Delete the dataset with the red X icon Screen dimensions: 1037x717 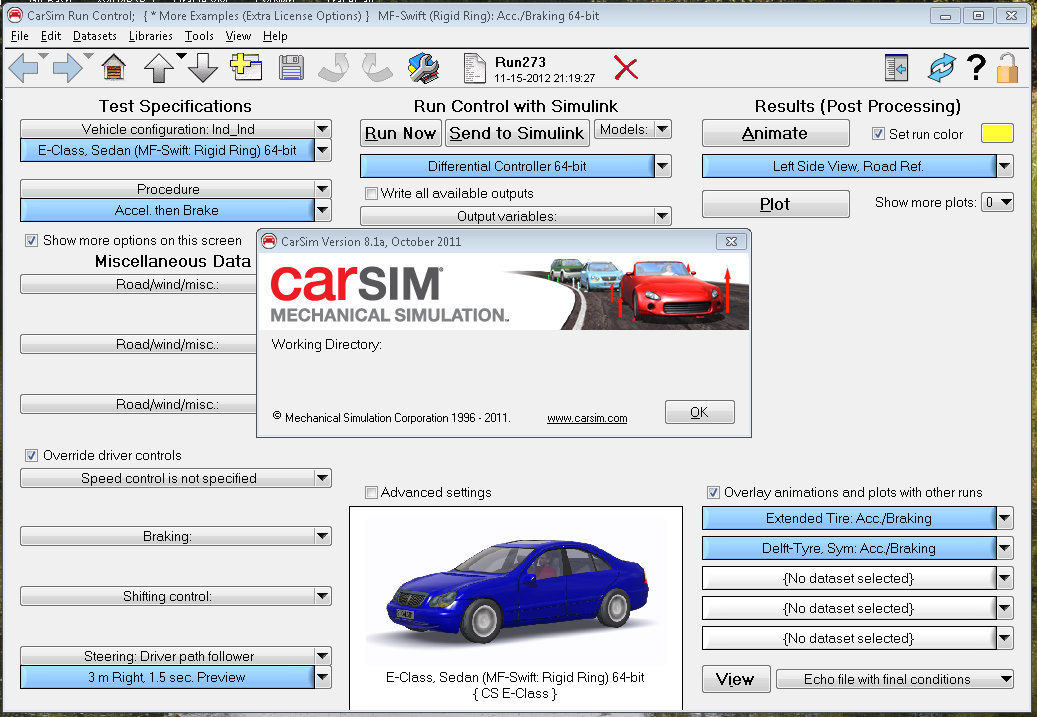[626, 68]
